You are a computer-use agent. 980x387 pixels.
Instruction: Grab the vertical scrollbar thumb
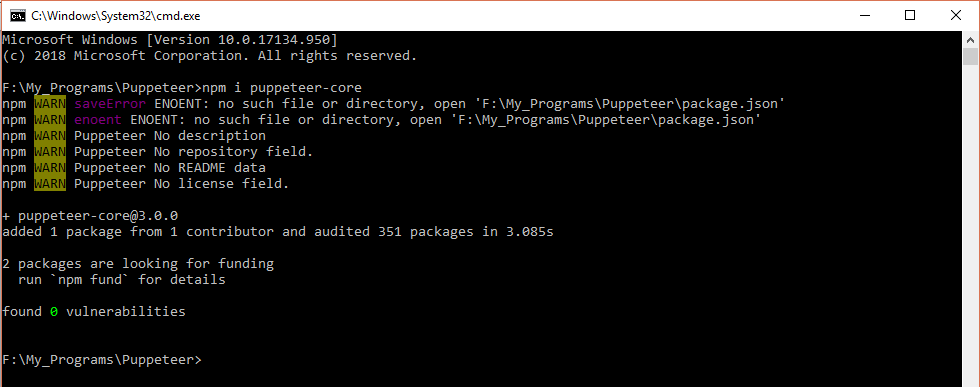tap(970, 56)
